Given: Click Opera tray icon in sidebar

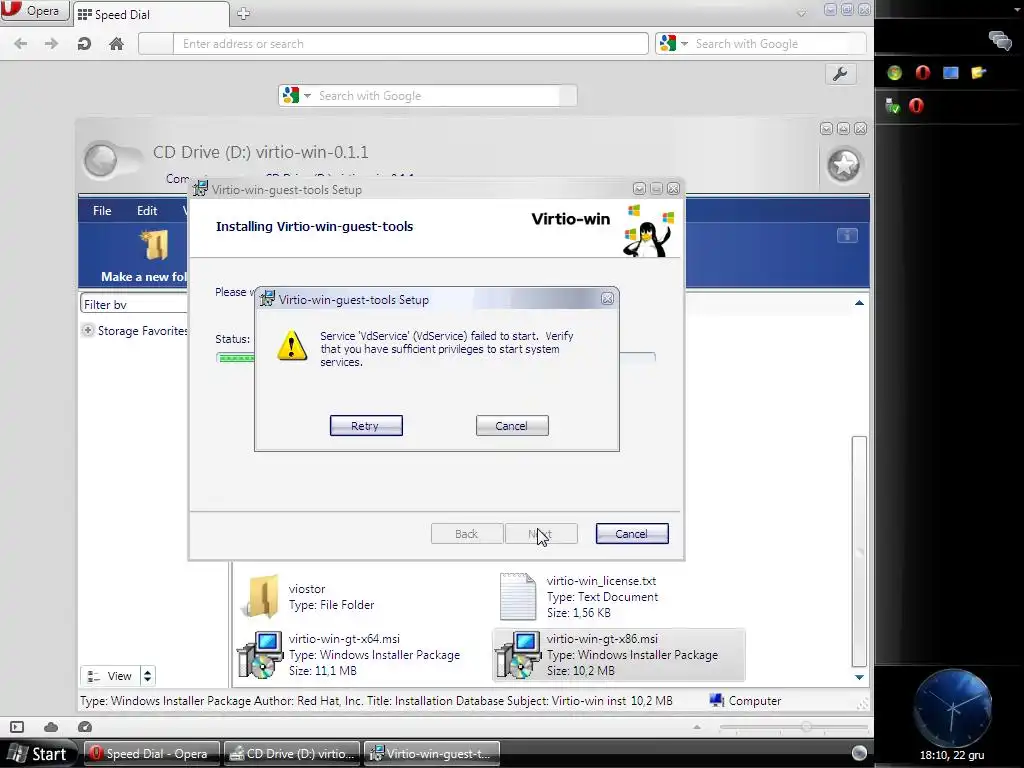Looking at the screenshot, I should (x=916, y=105).
